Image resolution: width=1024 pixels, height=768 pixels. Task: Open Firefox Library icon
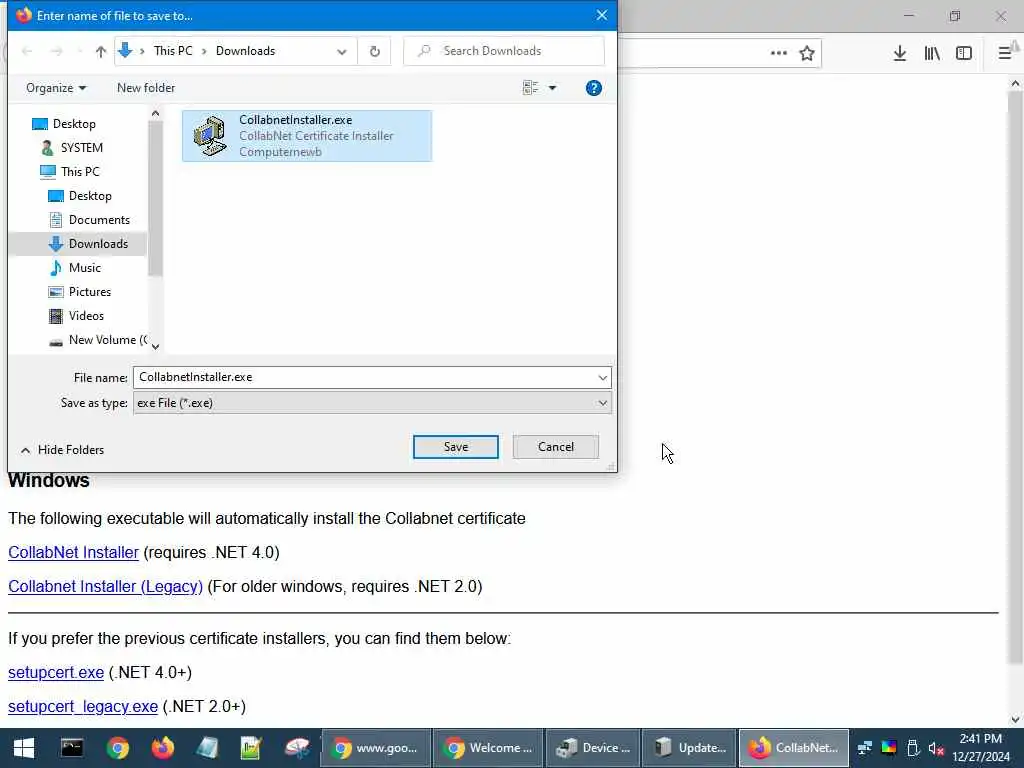932,54
